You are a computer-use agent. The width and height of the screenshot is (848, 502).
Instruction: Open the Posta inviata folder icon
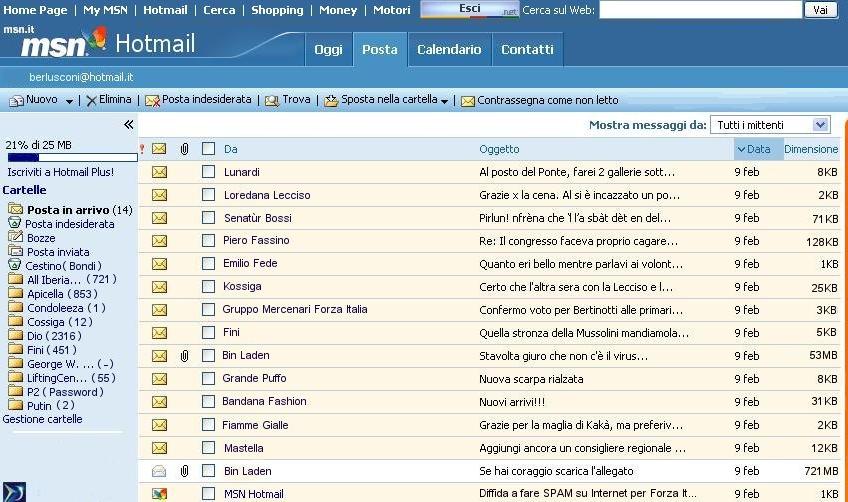point(16,251)
